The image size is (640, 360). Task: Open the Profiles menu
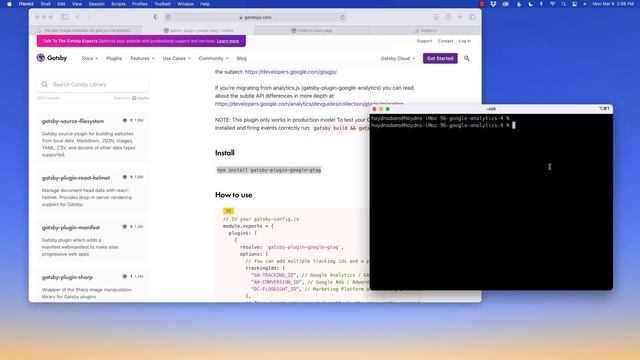click(x=140, y=4)
